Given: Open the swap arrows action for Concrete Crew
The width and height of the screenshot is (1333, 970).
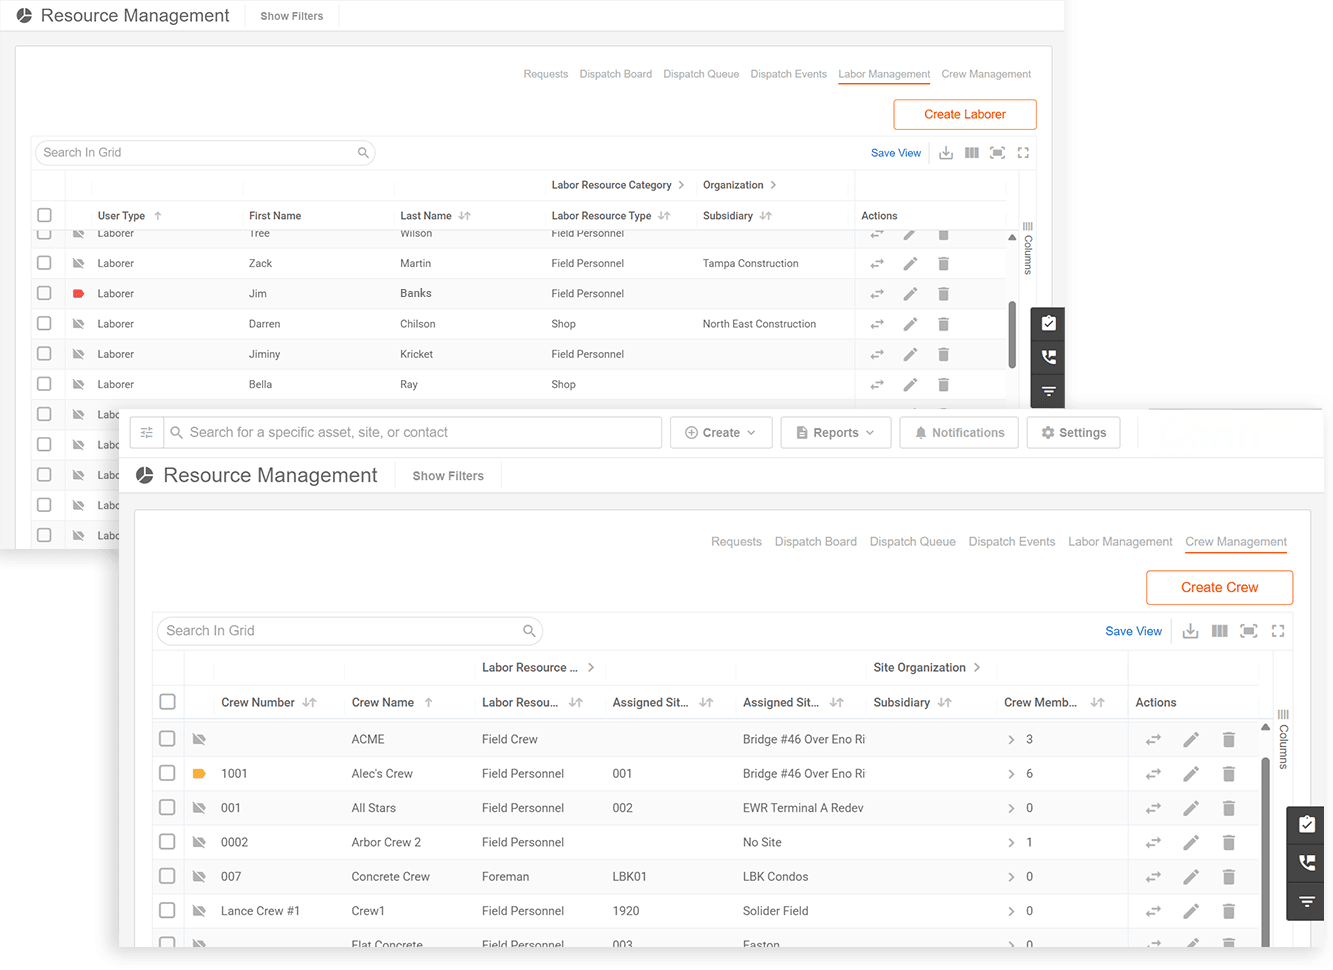Looking at the screenshot, I should [1152, 876].
